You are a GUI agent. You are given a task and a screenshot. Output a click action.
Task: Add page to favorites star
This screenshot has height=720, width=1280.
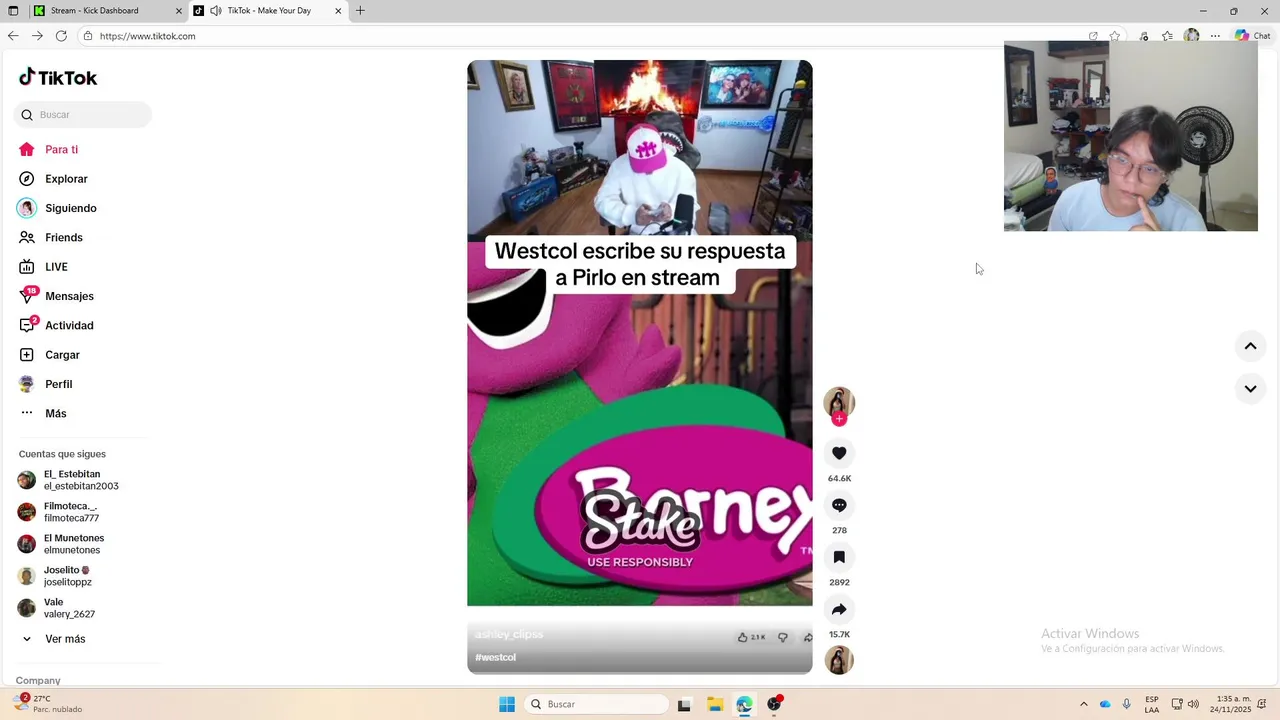1115,36
